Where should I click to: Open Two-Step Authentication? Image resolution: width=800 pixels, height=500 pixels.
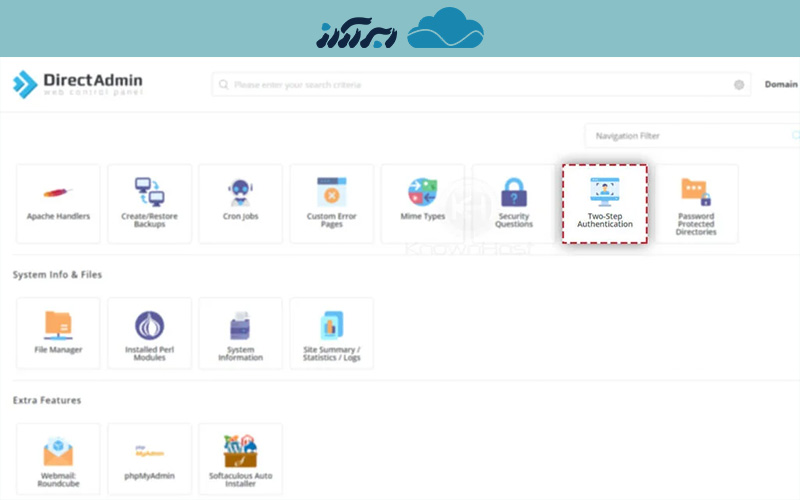(604, 203)
